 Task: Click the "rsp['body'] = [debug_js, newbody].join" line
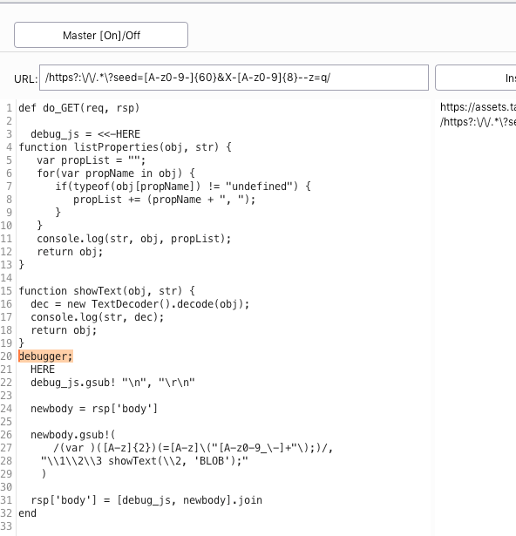tap(146, 500)
